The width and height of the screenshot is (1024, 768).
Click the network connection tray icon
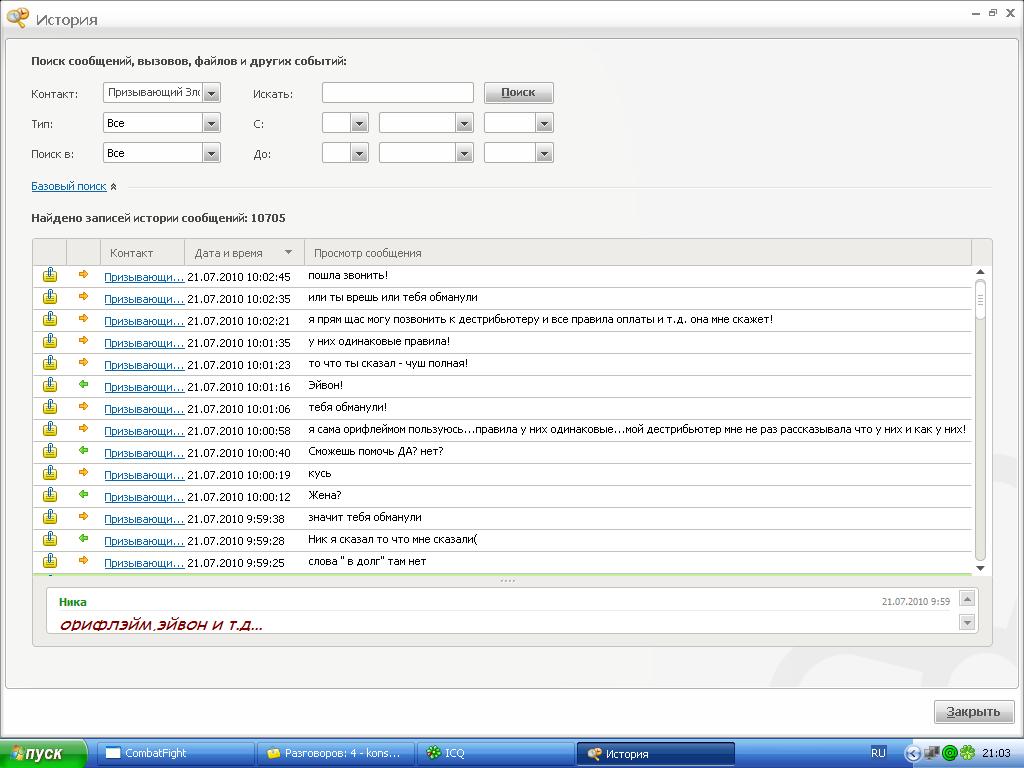(x=931, y=753)
